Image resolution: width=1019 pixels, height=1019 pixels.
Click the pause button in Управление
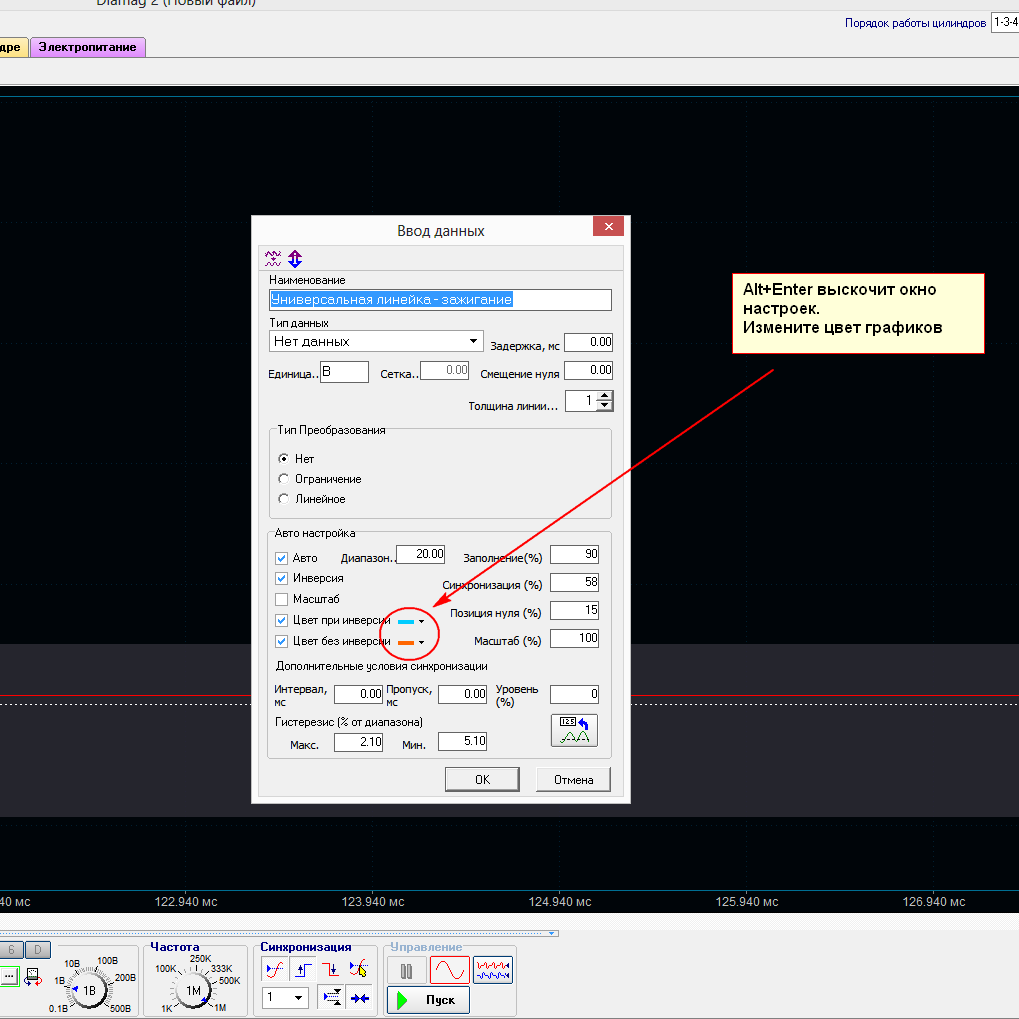(x=407, y=971)
